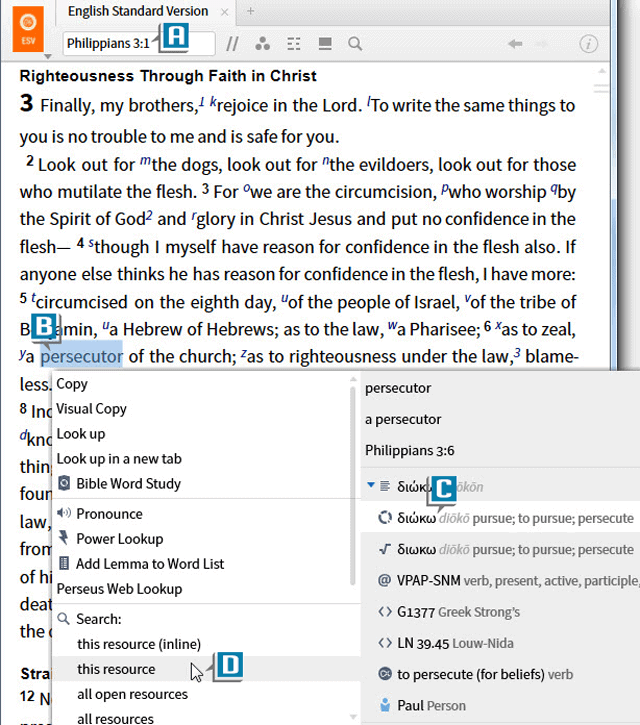Open the visual filters icon

(x=263, y=44)
